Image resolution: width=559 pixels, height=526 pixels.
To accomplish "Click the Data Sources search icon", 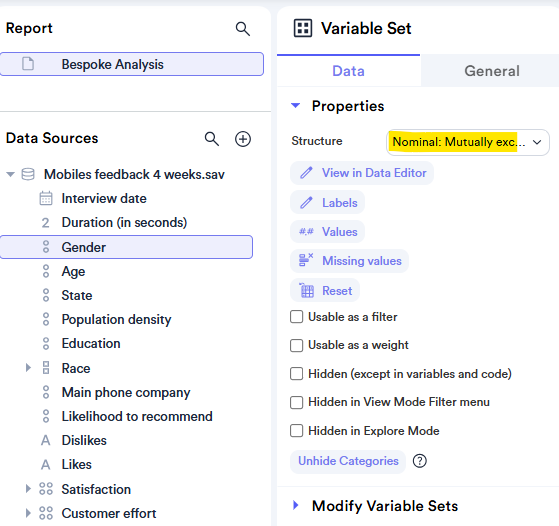I will coord(211,139).
